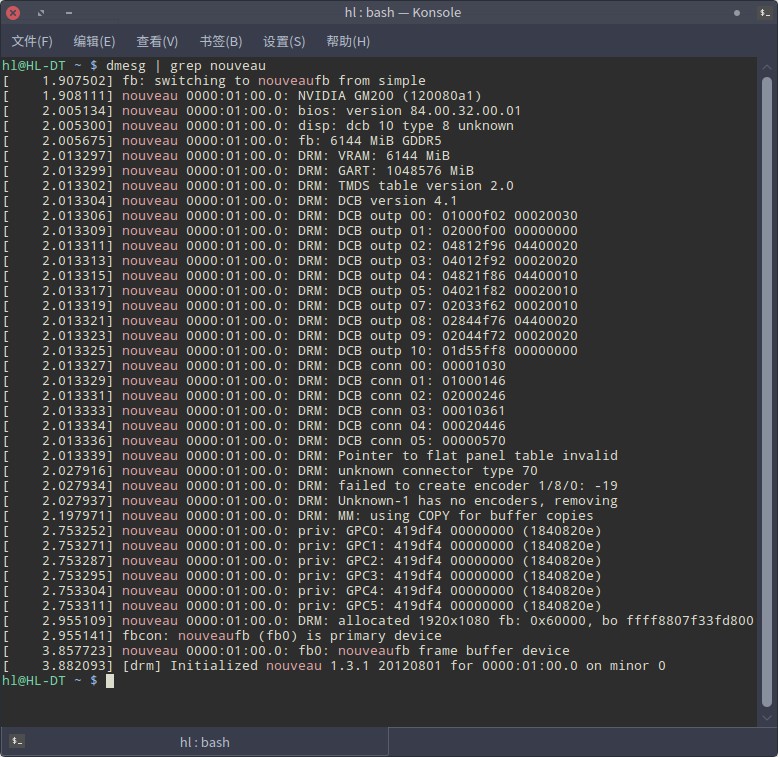This screenshot has width=778, height=757.
Task: Click the scrollbar down arrow
Action: point(767,718)
